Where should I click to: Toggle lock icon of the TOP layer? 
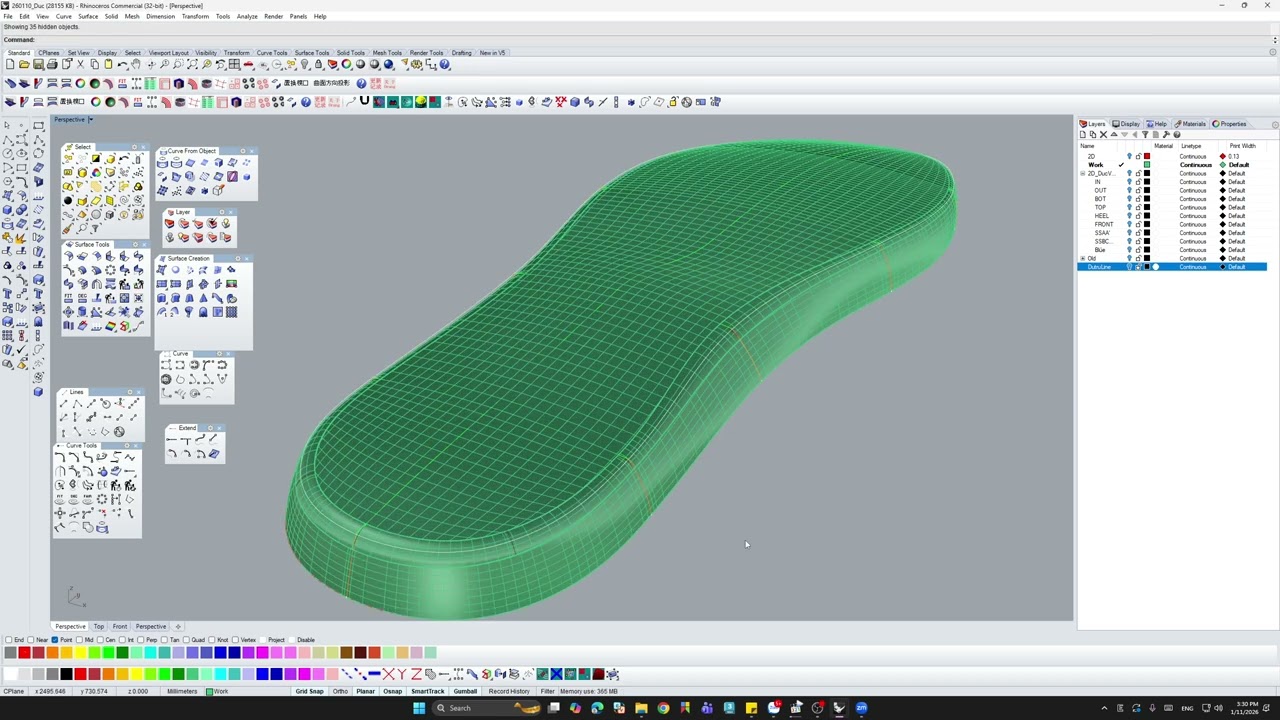tap(1138, 207)
